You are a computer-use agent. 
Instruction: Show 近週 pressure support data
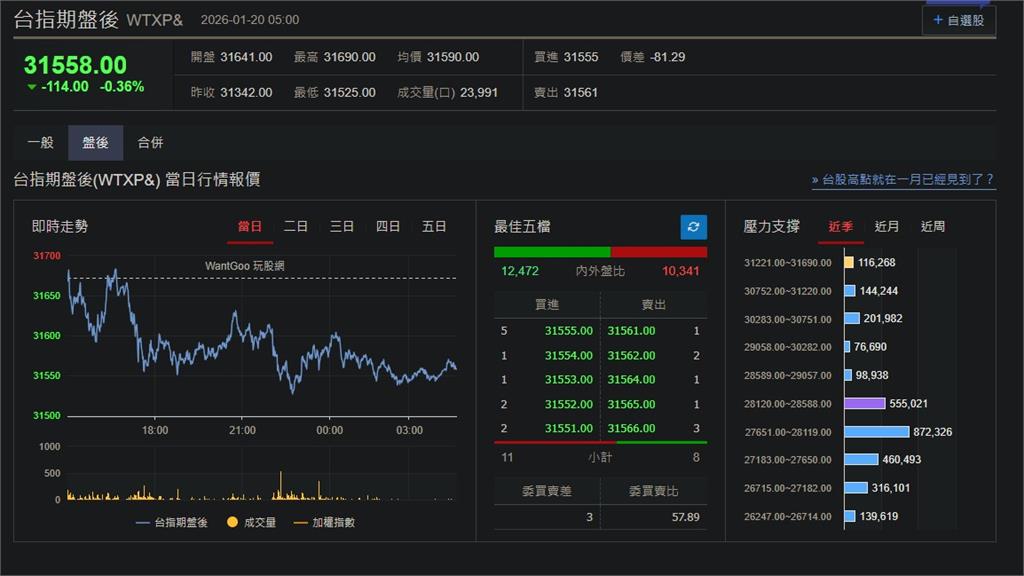932,226
